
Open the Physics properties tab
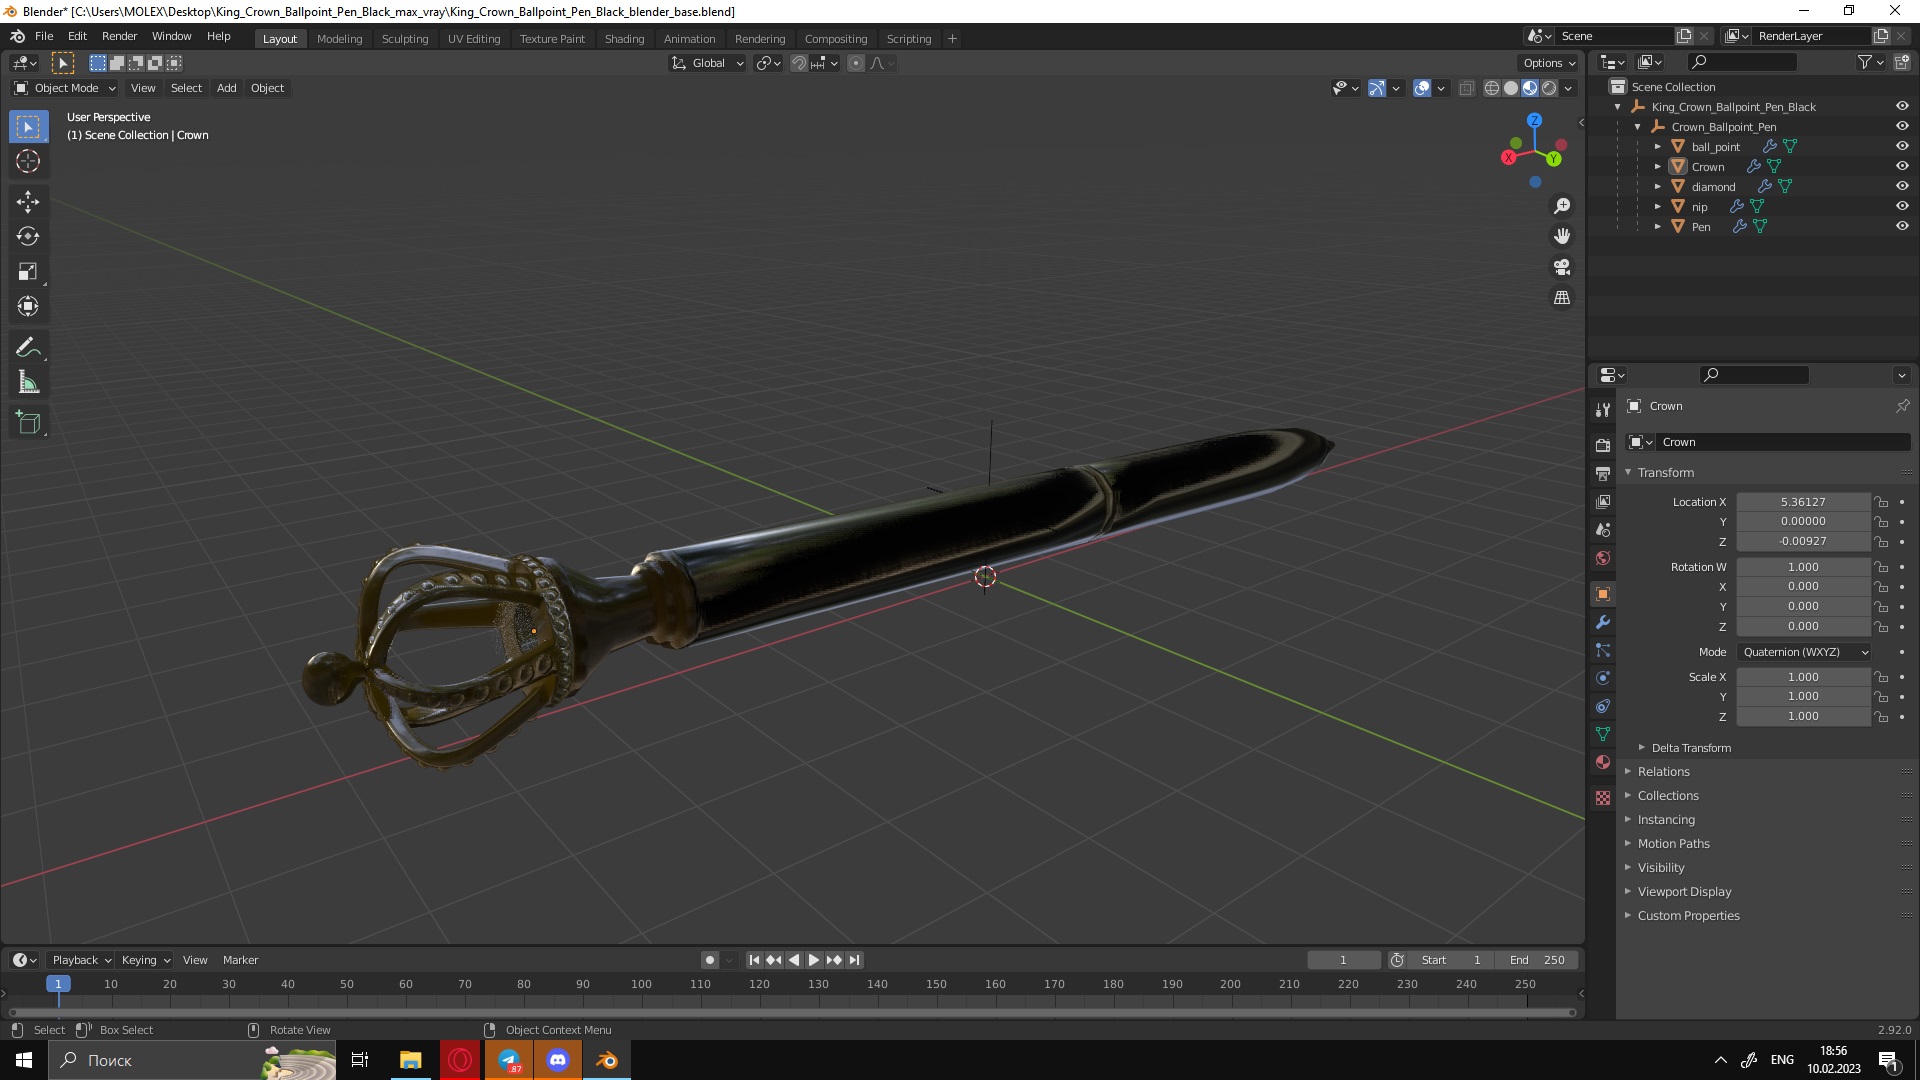click(x=1603, y=678)
